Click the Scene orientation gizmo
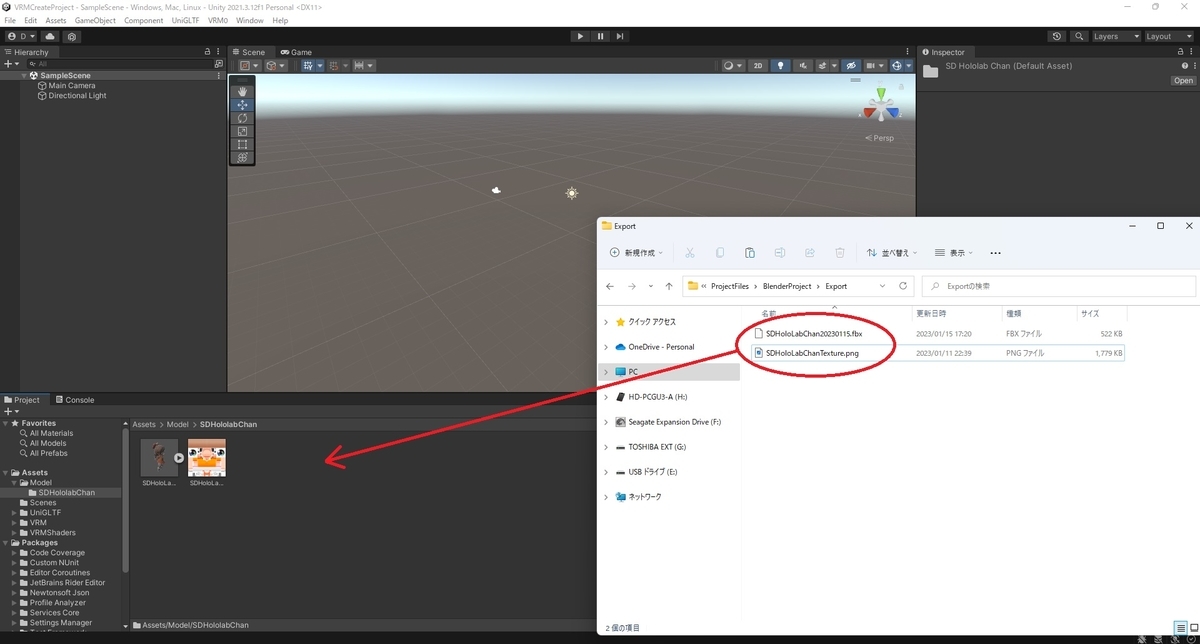Image resolution: width=1200 pixels, height=644 pixels. (x=881, y=106)
